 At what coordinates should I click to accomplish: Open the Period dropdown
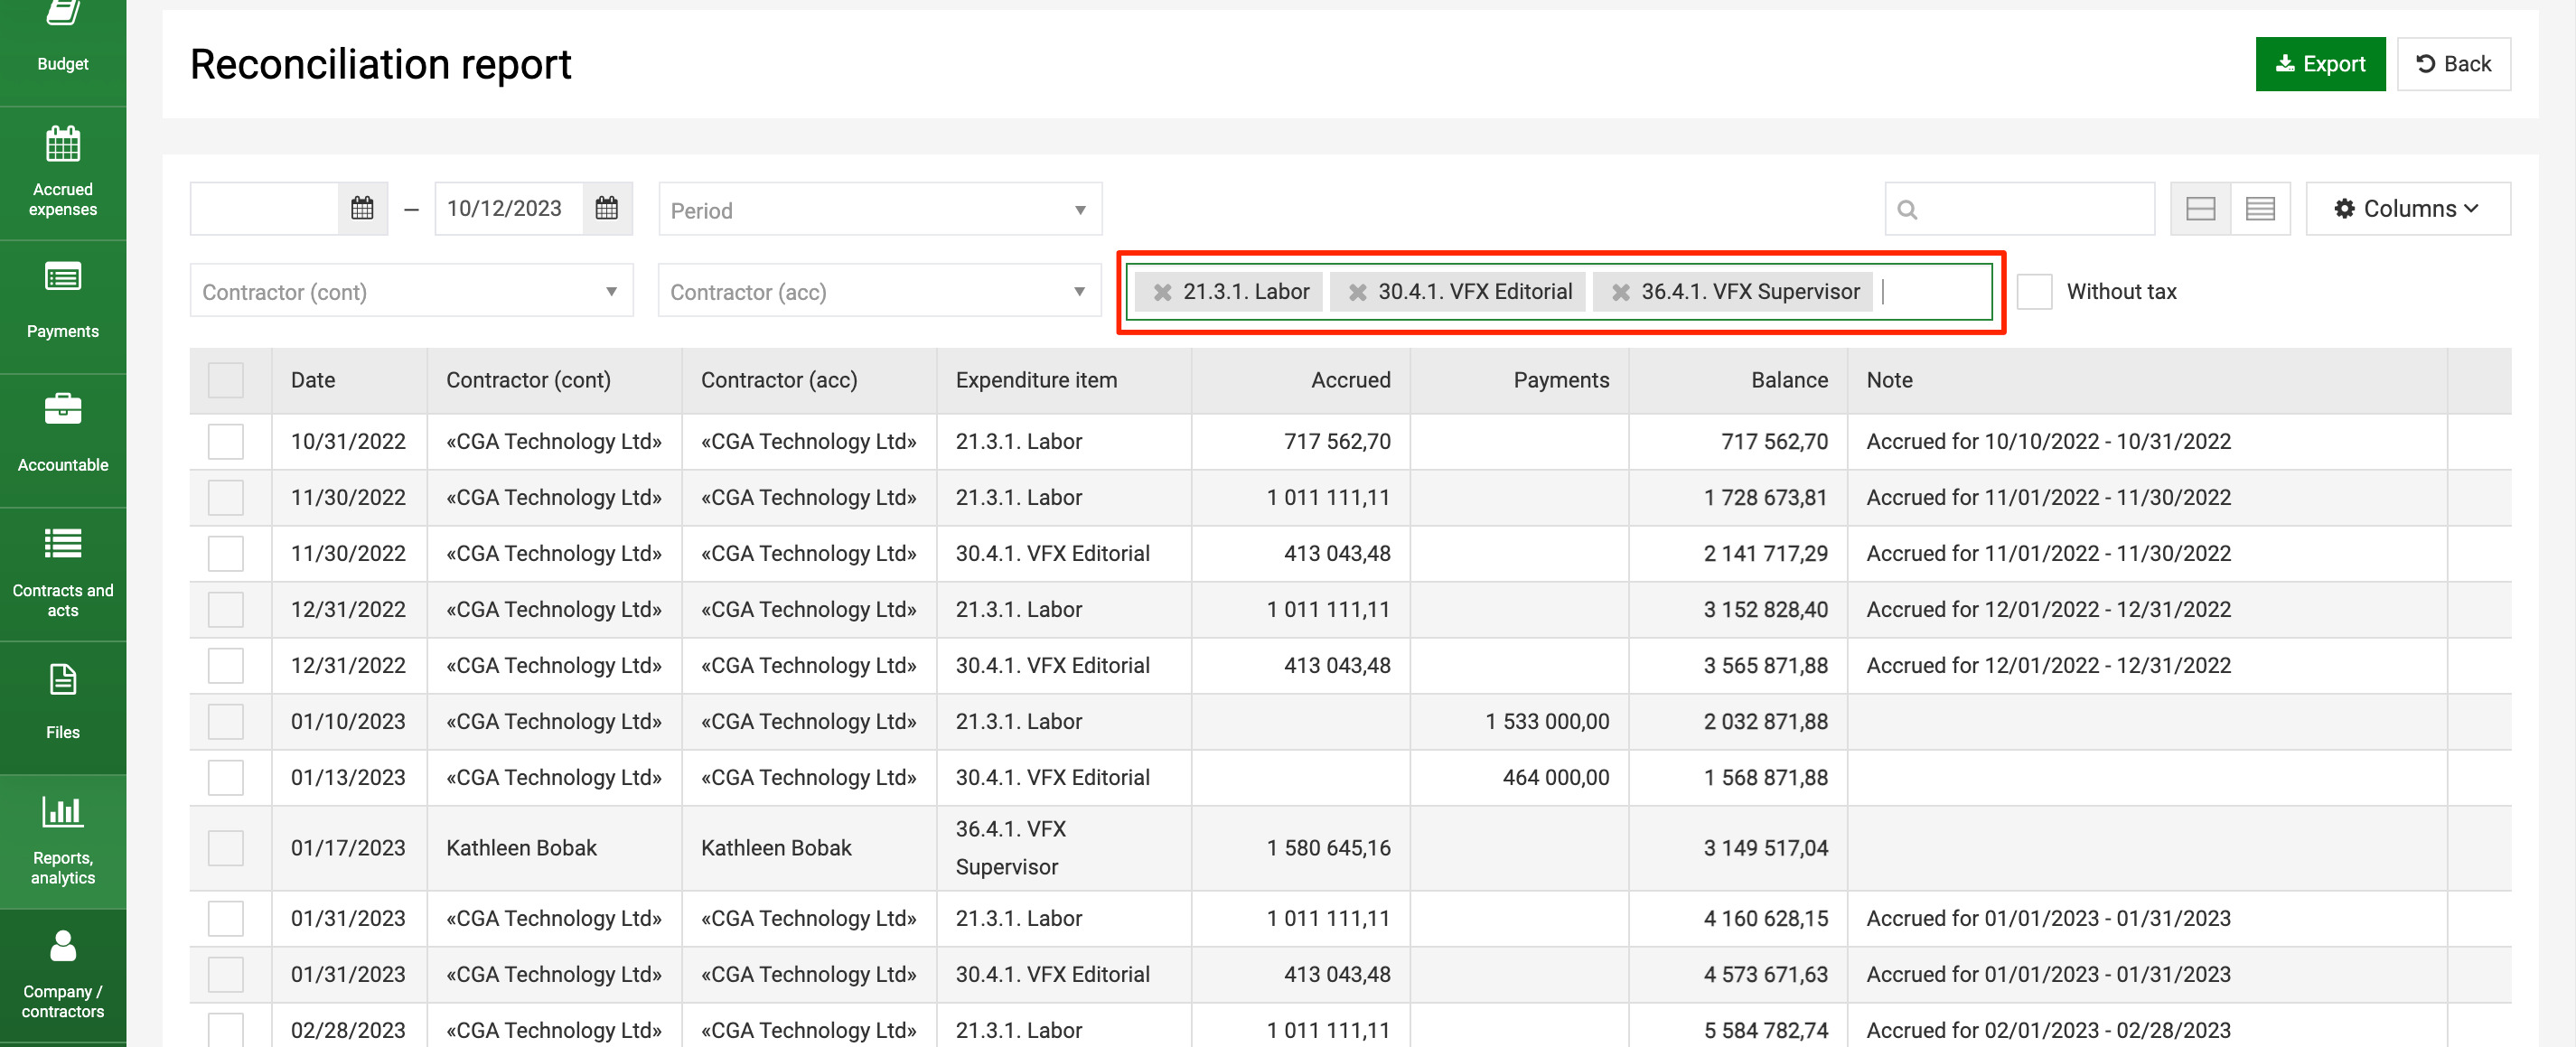coord(880,209)
